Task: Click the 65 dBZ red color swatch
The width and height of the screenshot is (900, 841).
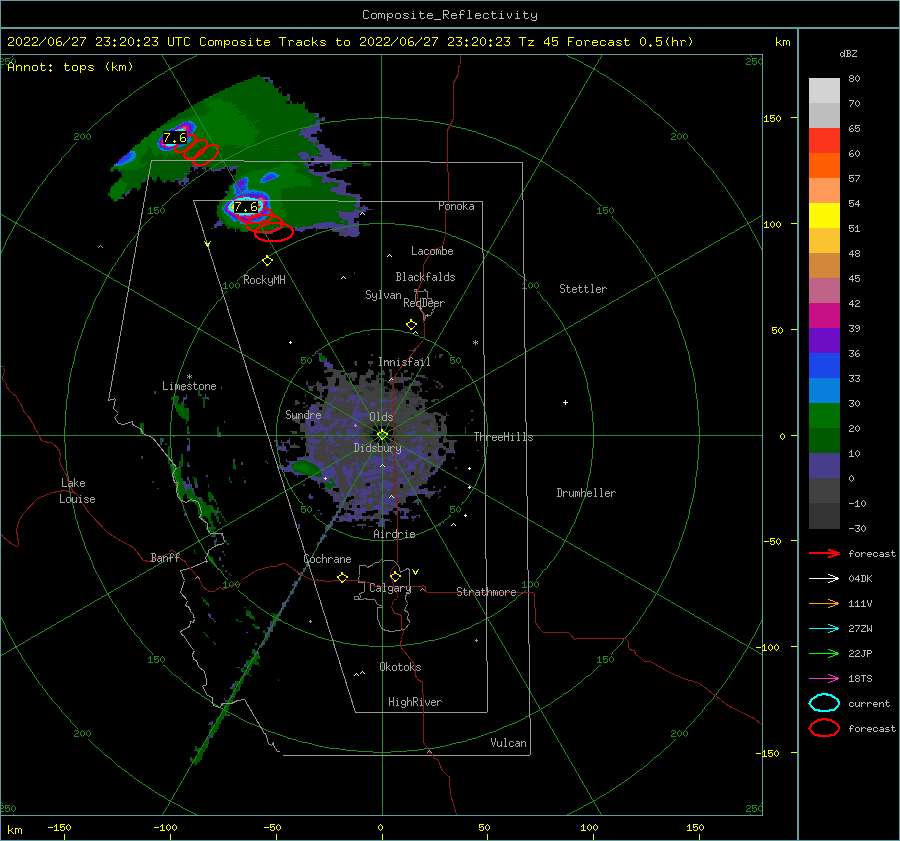Action: tap(824, 140)
